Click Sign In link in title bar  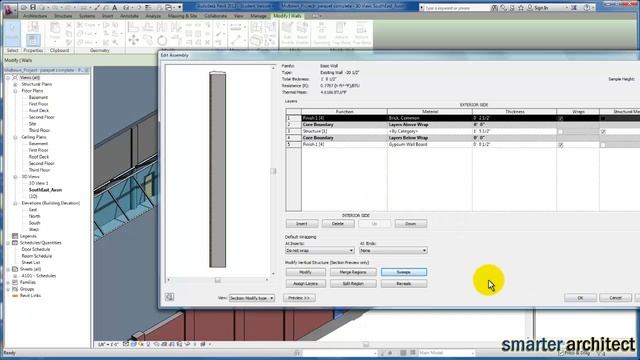(x=540, y=8)
